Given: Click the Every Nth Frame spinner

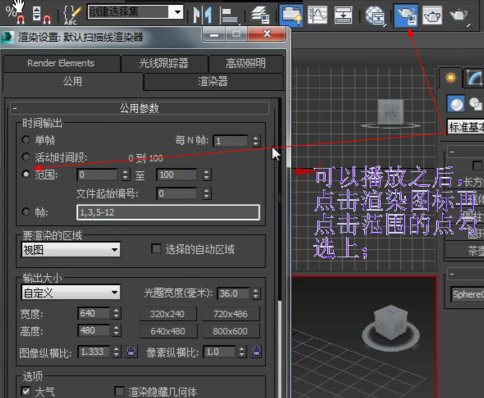Looking at the screenshot, I should click(x=256, y=141).
